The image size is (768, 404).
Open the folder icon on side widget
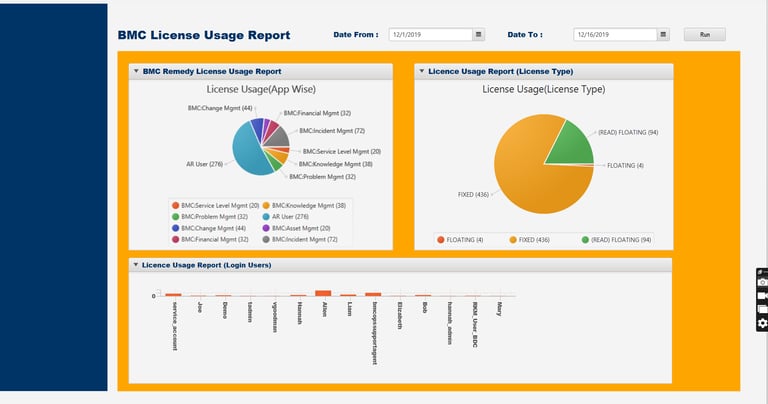762,309
